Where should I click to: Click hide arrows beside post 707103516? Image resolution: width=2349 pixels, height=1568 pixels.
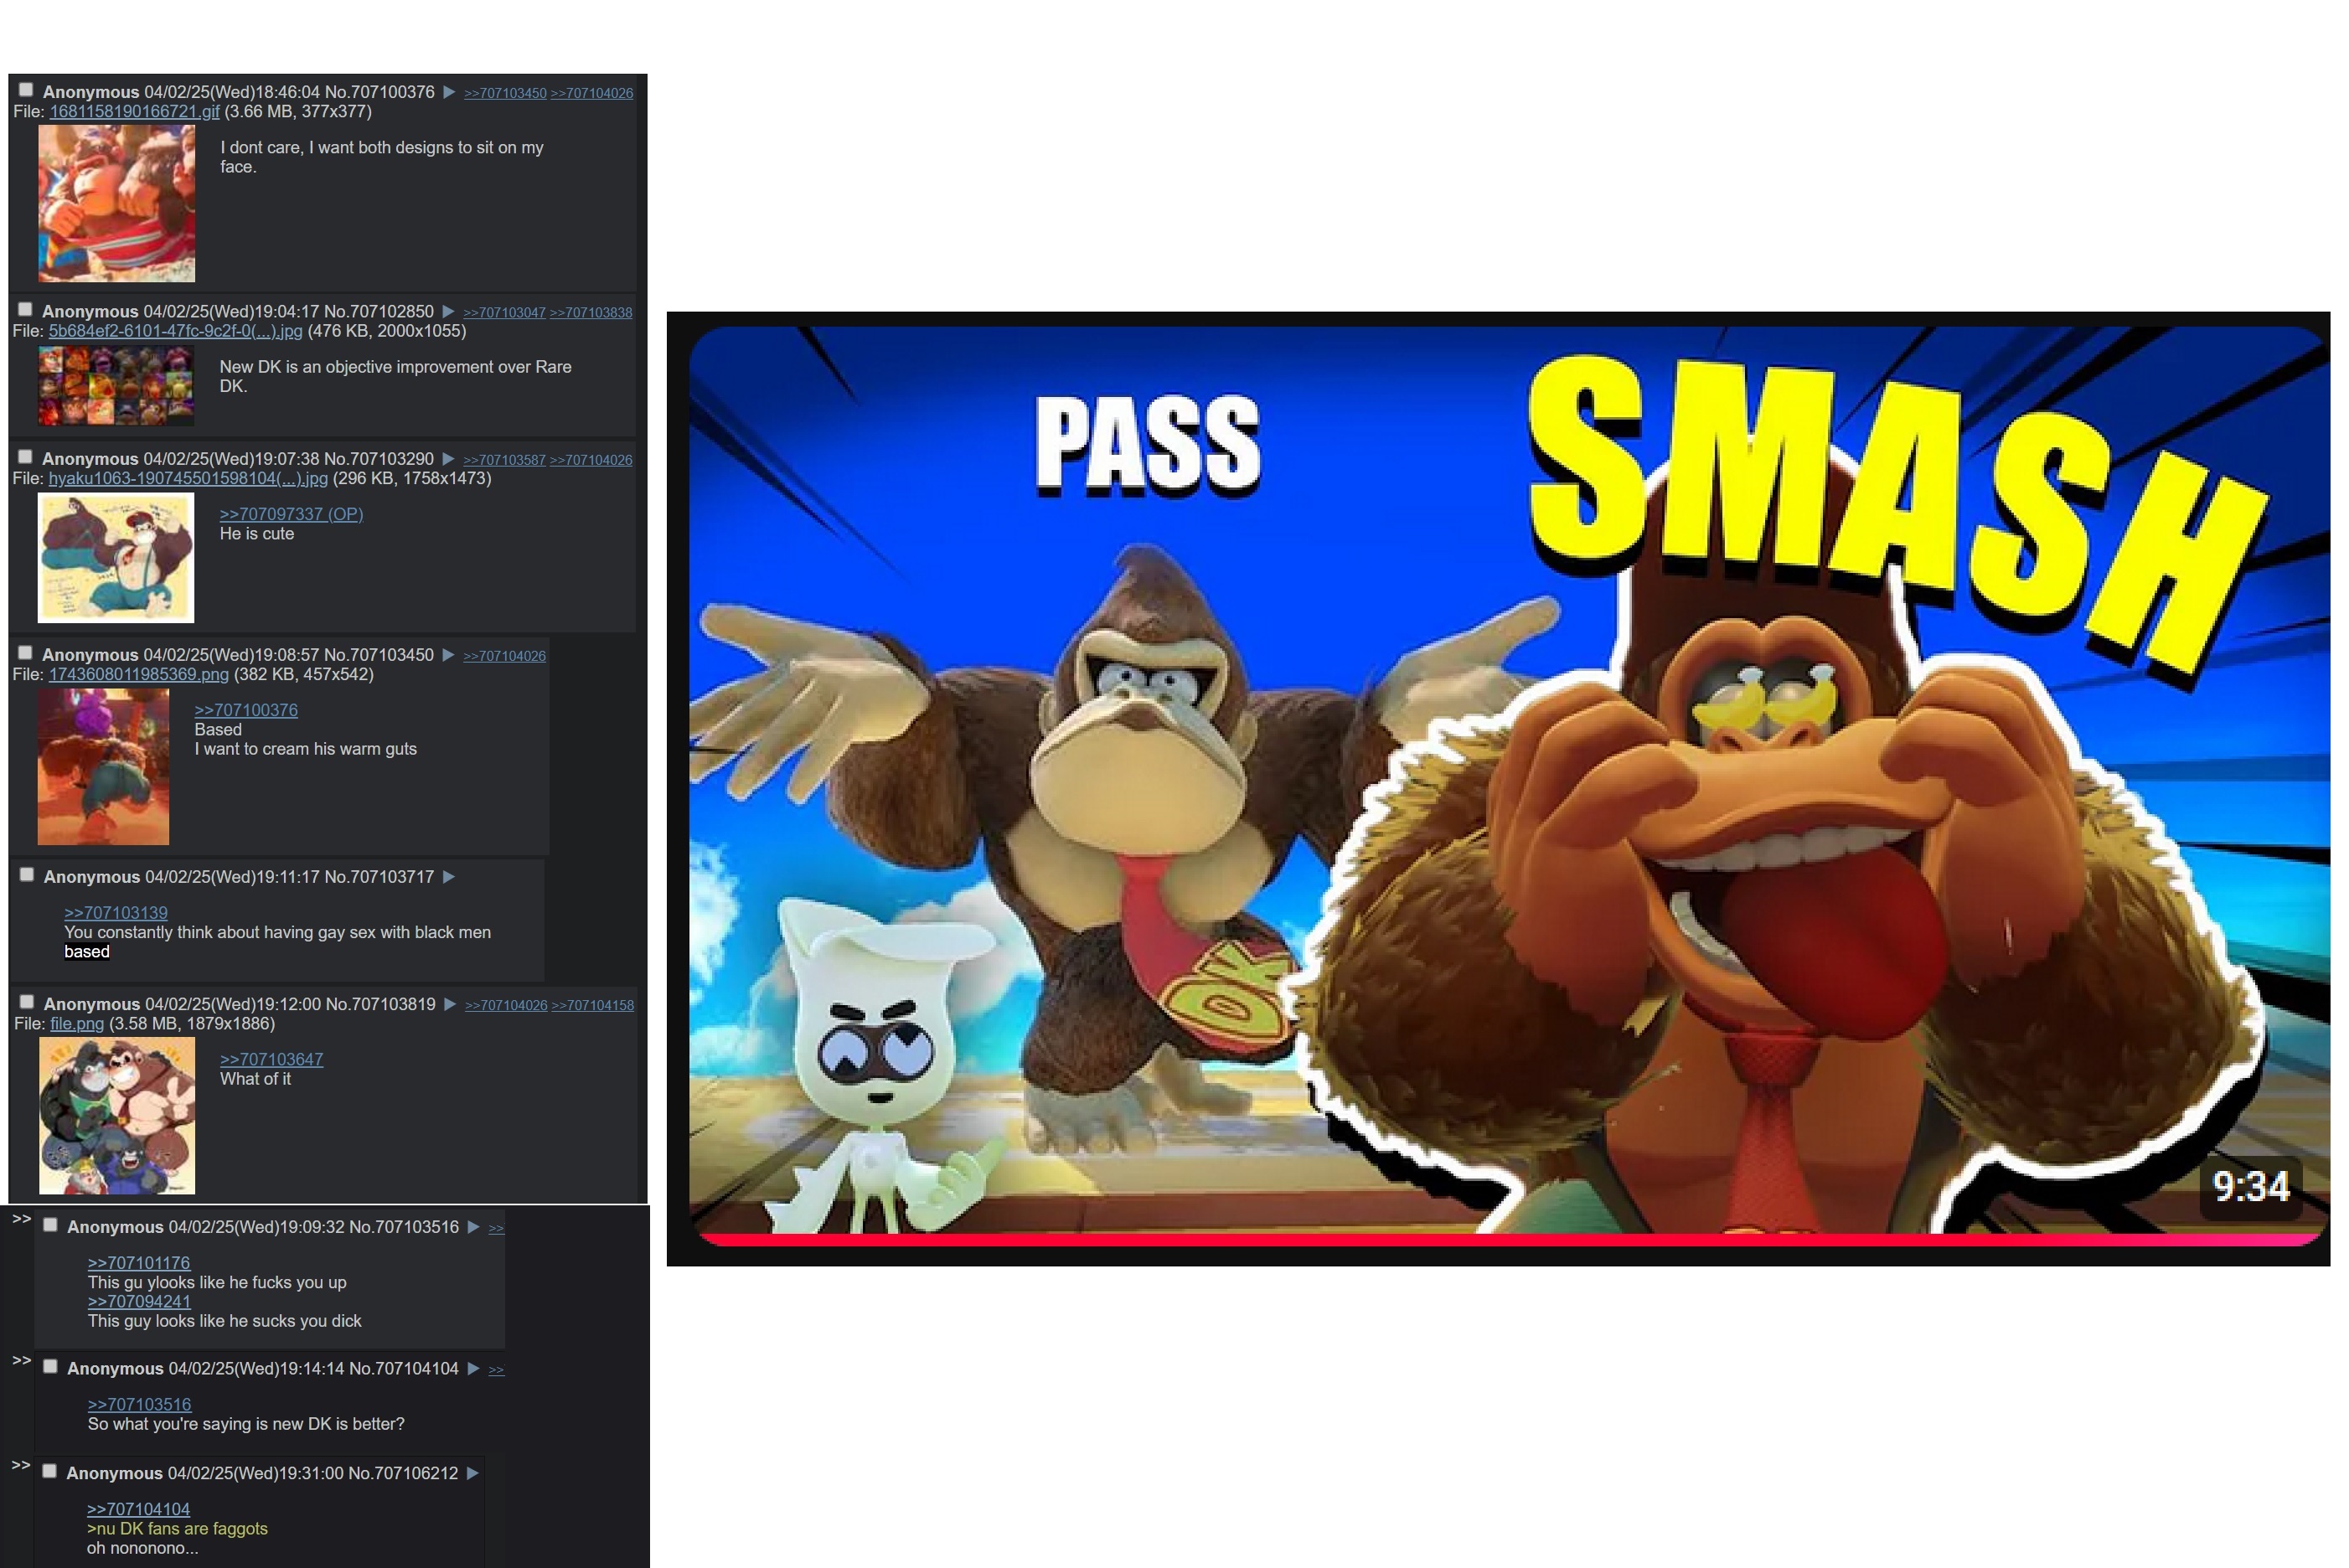(x=21, y=1219)
